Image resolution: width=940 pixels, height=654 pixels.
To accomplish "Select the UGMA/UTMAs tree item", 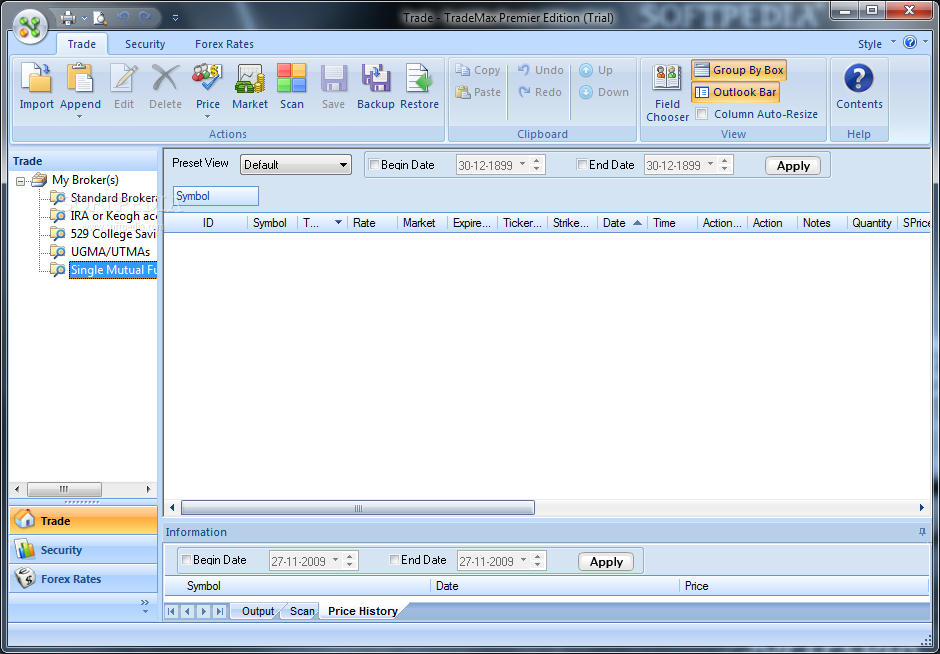I will [110, 252].
